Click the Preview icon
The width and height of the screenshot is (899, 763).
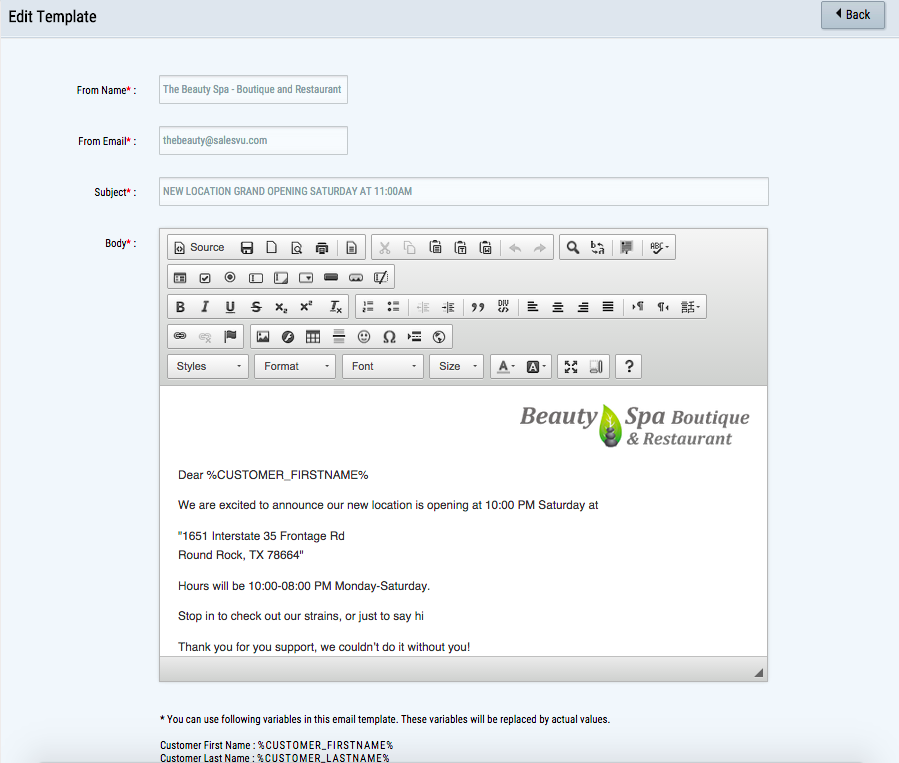pos(296,248)
